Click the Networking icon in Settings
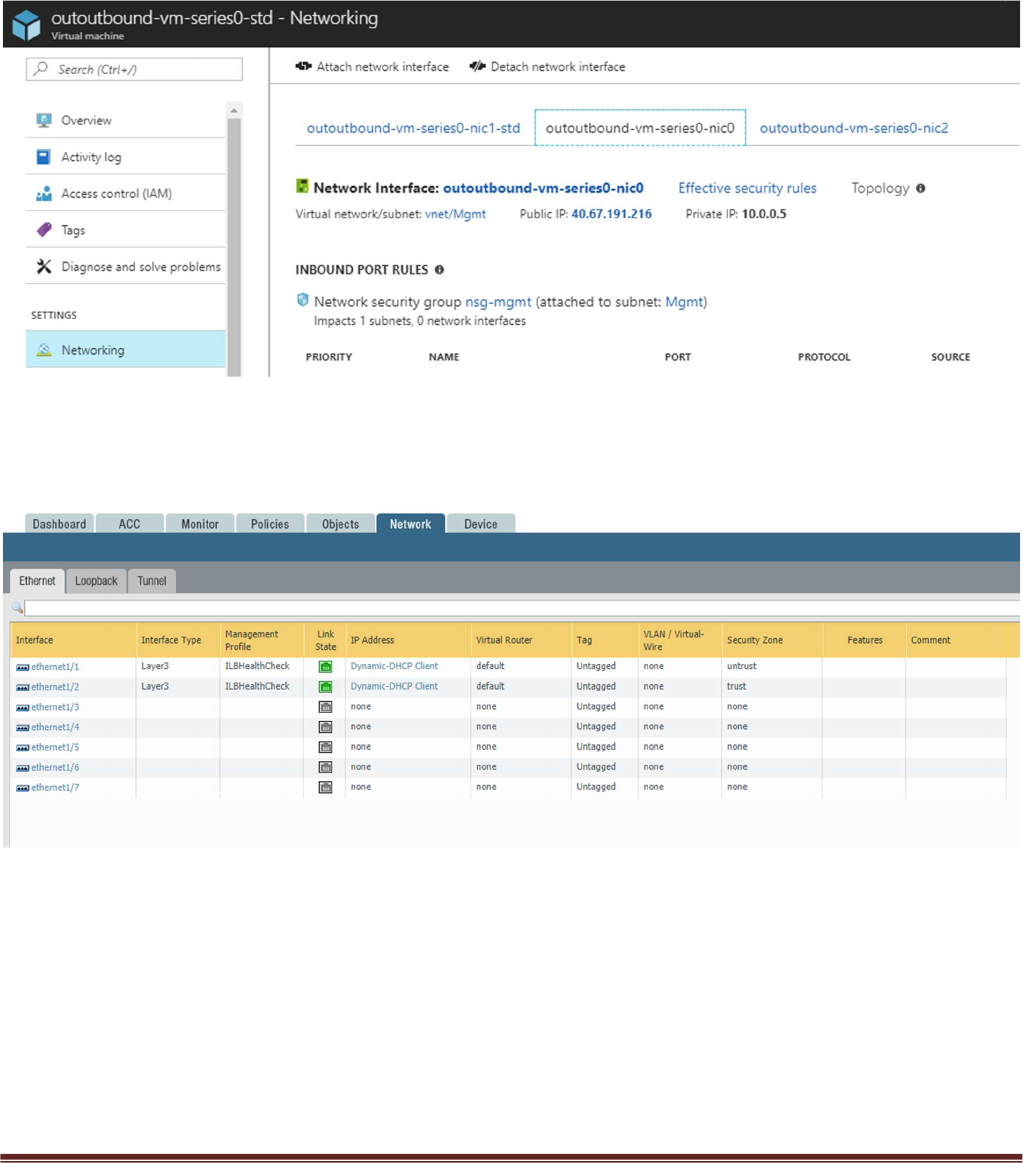1023x1163 pixels. (44, 350)
